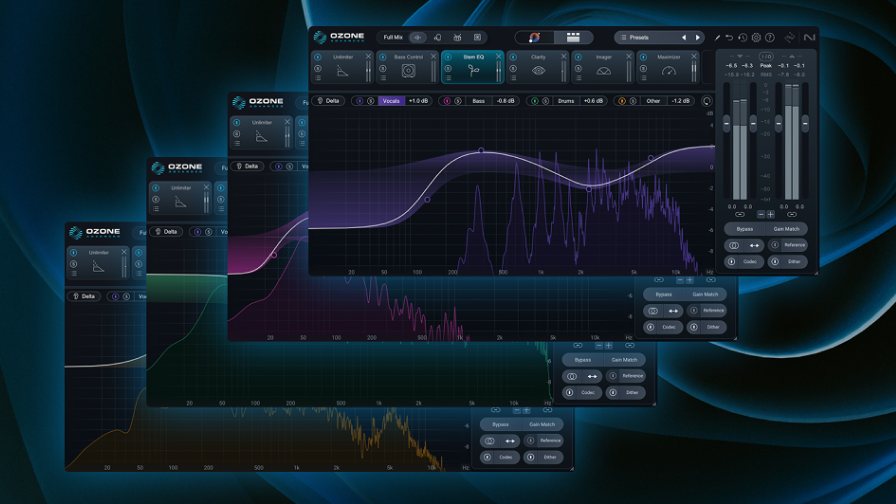
Task: Open settings gear in front Ozone window
Action: coord(756,38)
